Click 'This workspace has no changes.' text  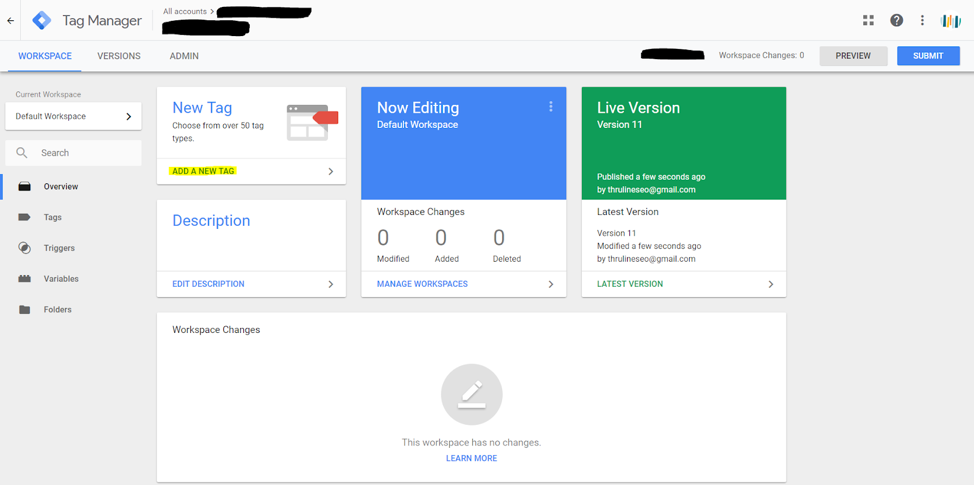[x=471, y=443]
